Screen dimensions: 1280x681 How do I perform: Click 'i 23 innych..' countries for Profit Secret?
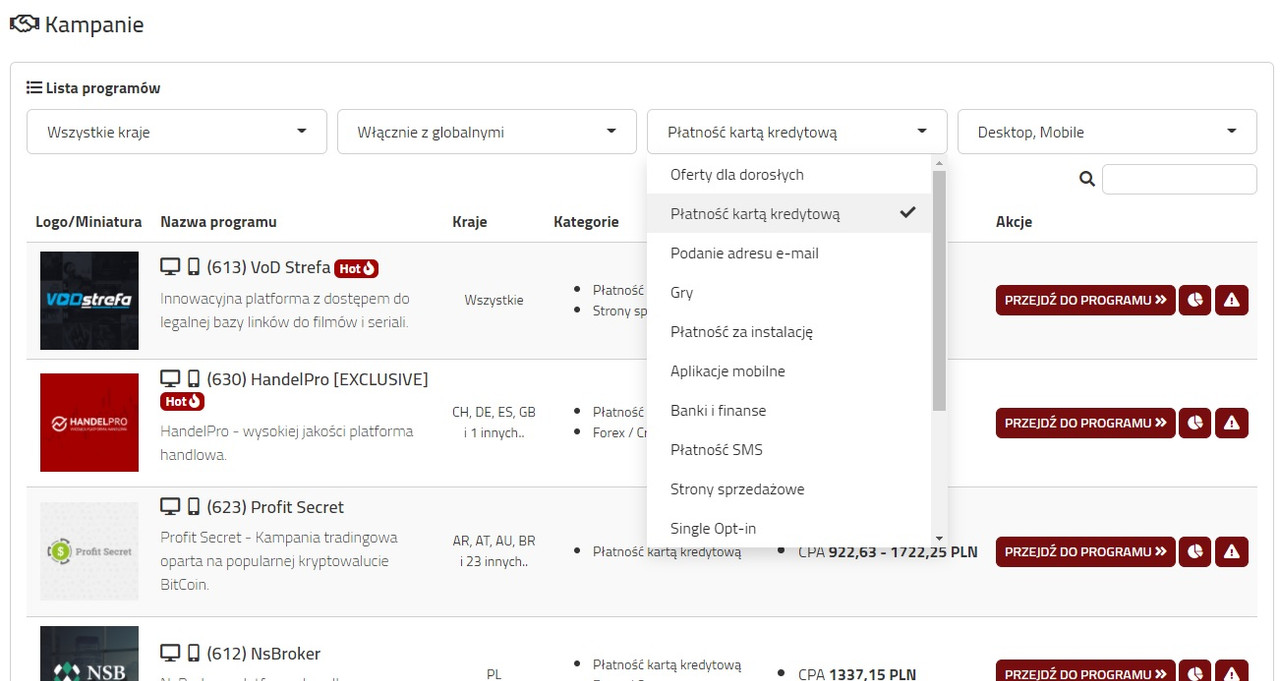pos(494,561)
